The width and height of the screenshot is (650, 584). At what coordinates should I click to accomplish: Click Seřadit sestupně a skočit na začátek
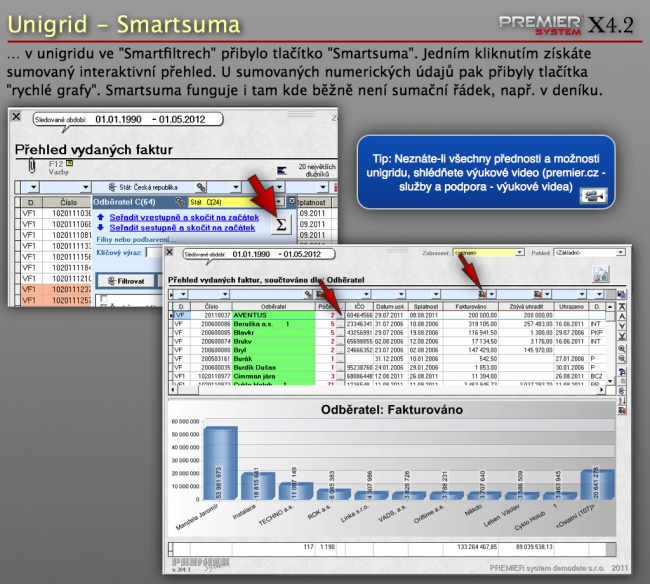tap(182, 228)
